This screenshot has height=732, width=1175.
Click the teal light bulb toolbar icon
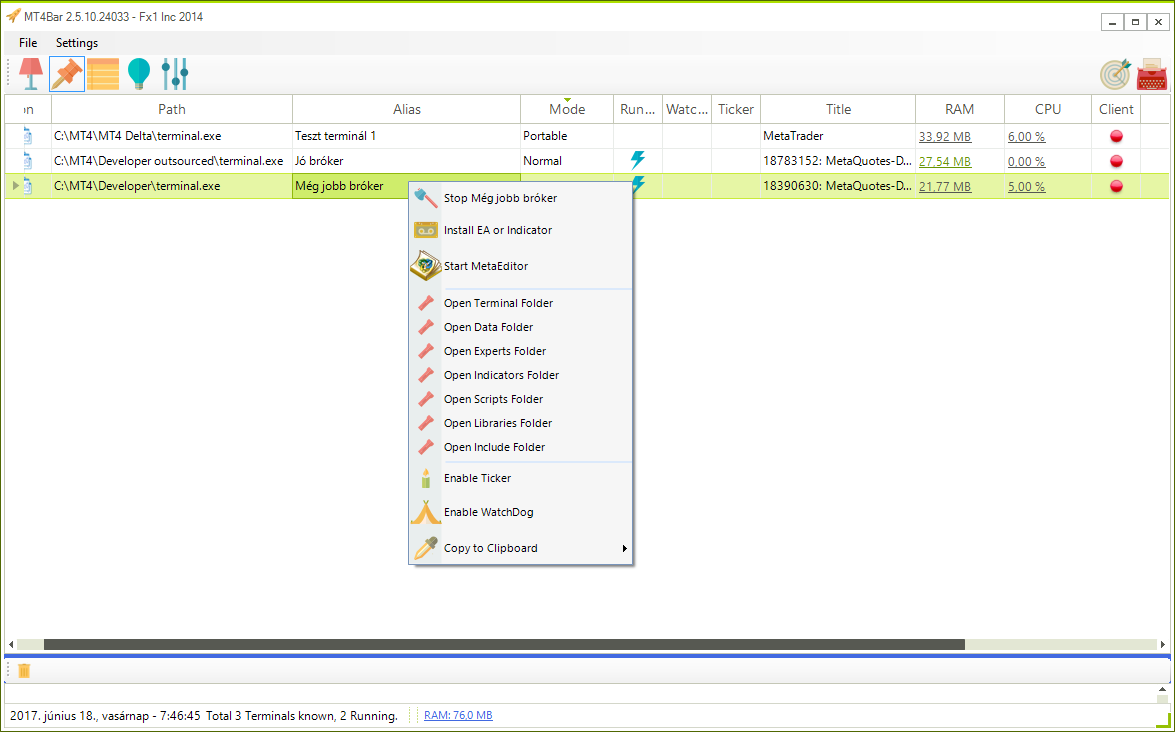click(139, 74)
